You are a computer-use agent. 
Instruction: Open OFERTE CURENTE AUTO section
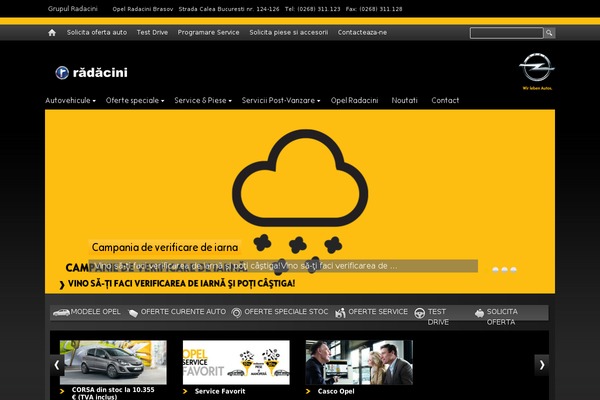183,312
